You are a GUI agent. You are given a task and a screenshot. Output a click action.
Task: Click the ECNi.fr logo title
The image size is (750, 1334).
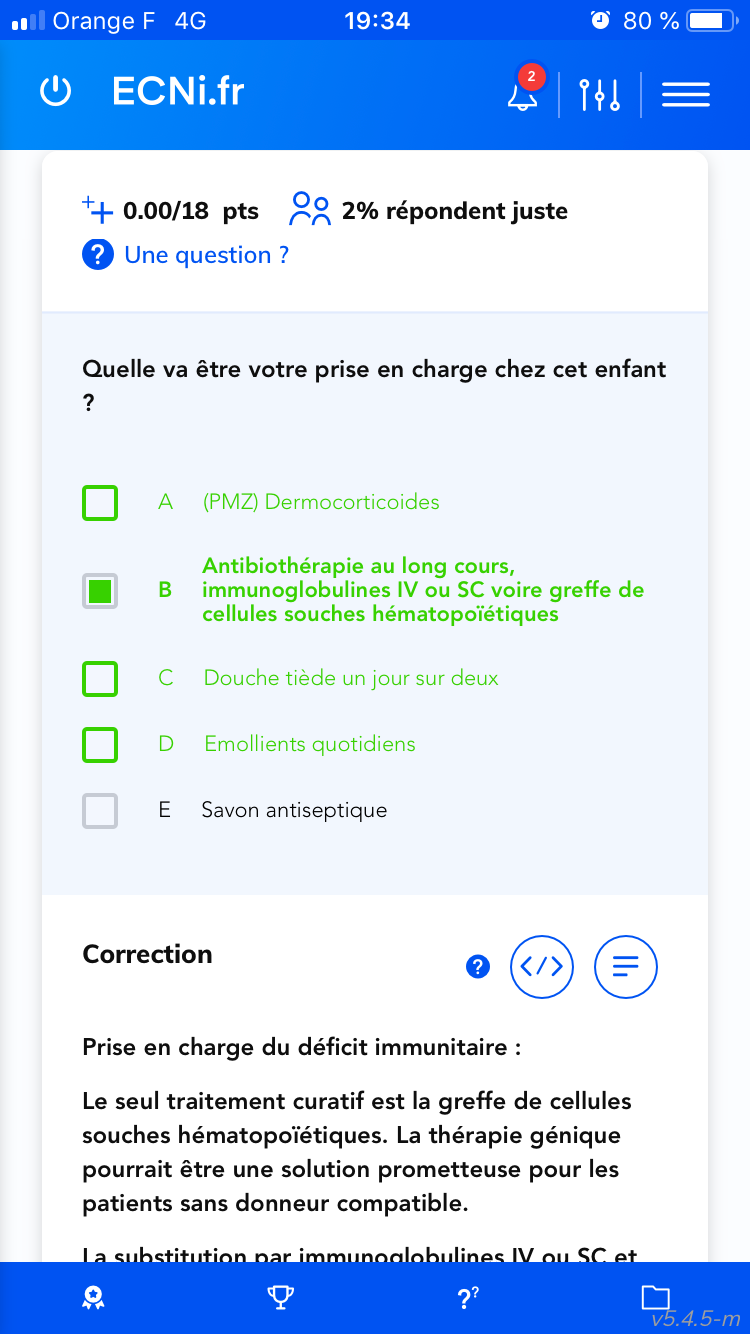[178, 92]
